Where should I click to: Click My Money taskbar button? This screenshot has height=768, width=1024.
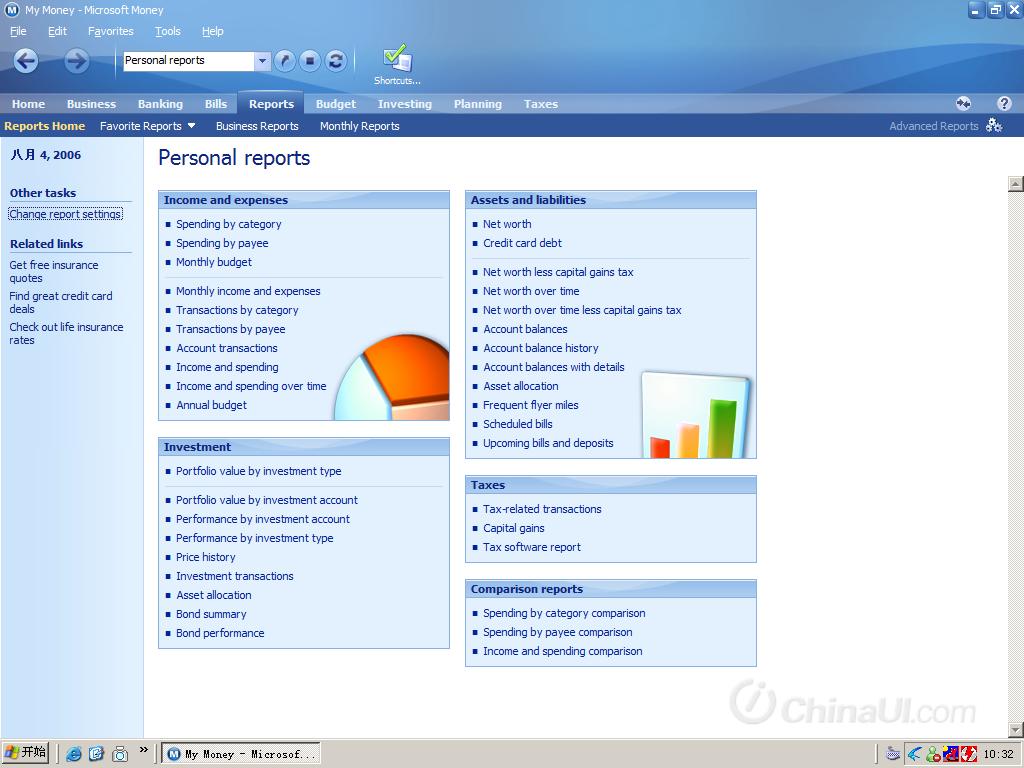pyautogui.click(x=241, y=754)
